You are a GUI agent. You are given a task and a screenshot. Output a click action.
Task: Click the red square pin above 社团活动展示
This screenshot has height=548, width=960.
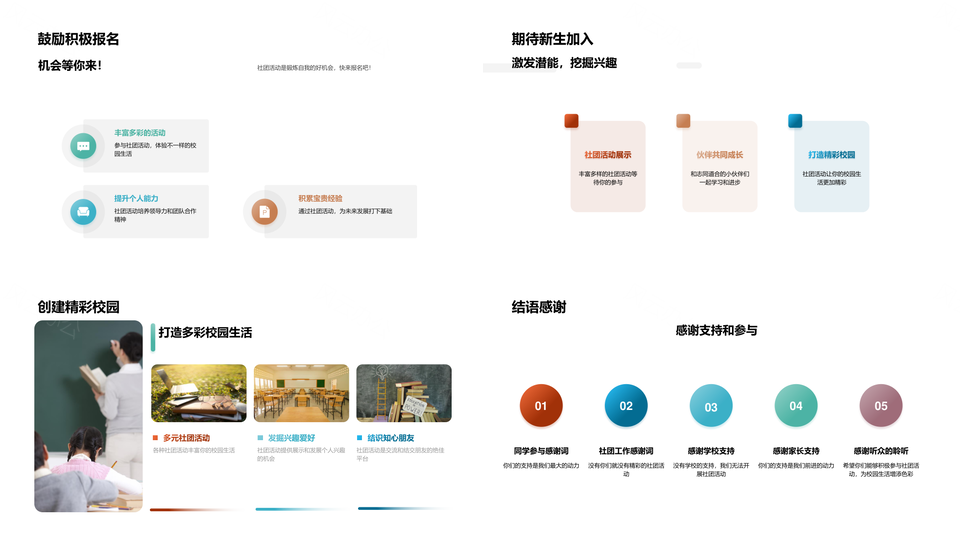pos(571,121)
